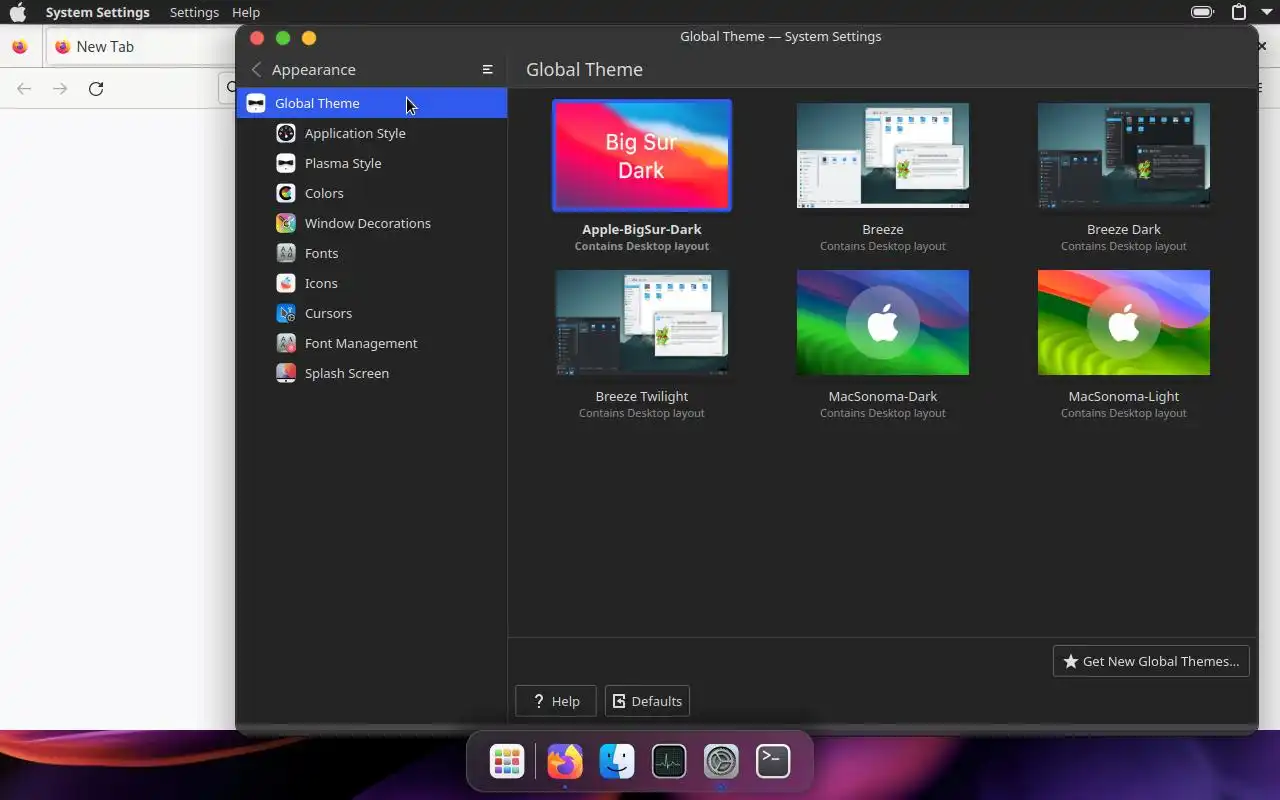Screen dimensions: 1280x800
Task: Select the Breeze Twilight theme thumbnail
Action: (x=642, y=322)
